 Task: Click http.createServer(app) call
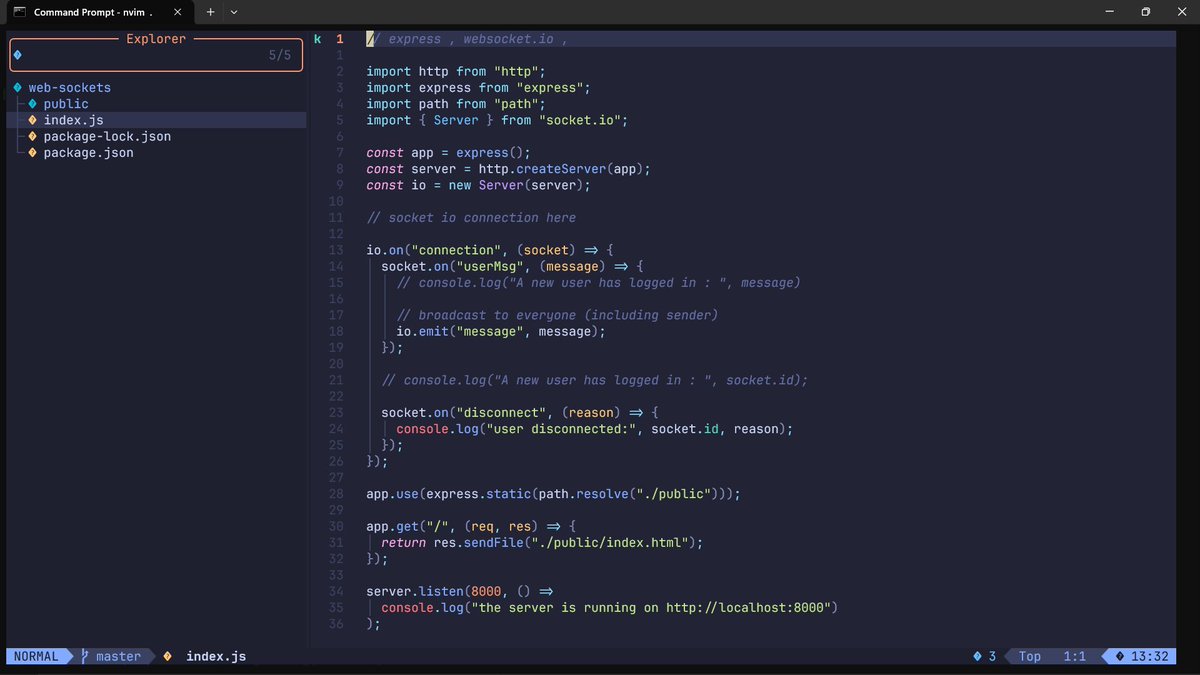point(560,169)
